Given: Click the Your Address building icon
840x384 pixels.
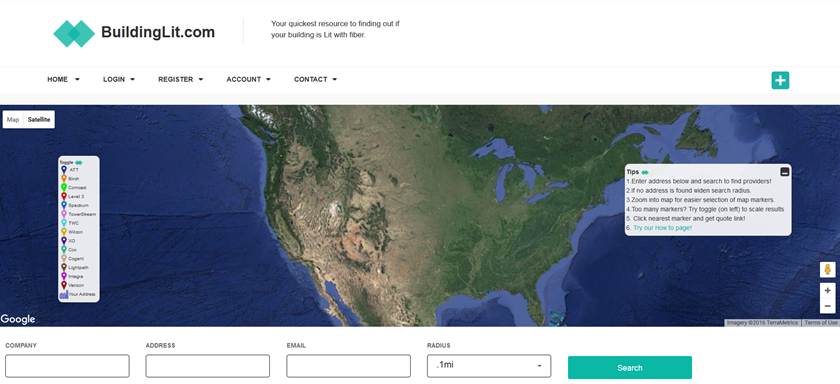Looking at the screenshot, I should pos(63,294).
